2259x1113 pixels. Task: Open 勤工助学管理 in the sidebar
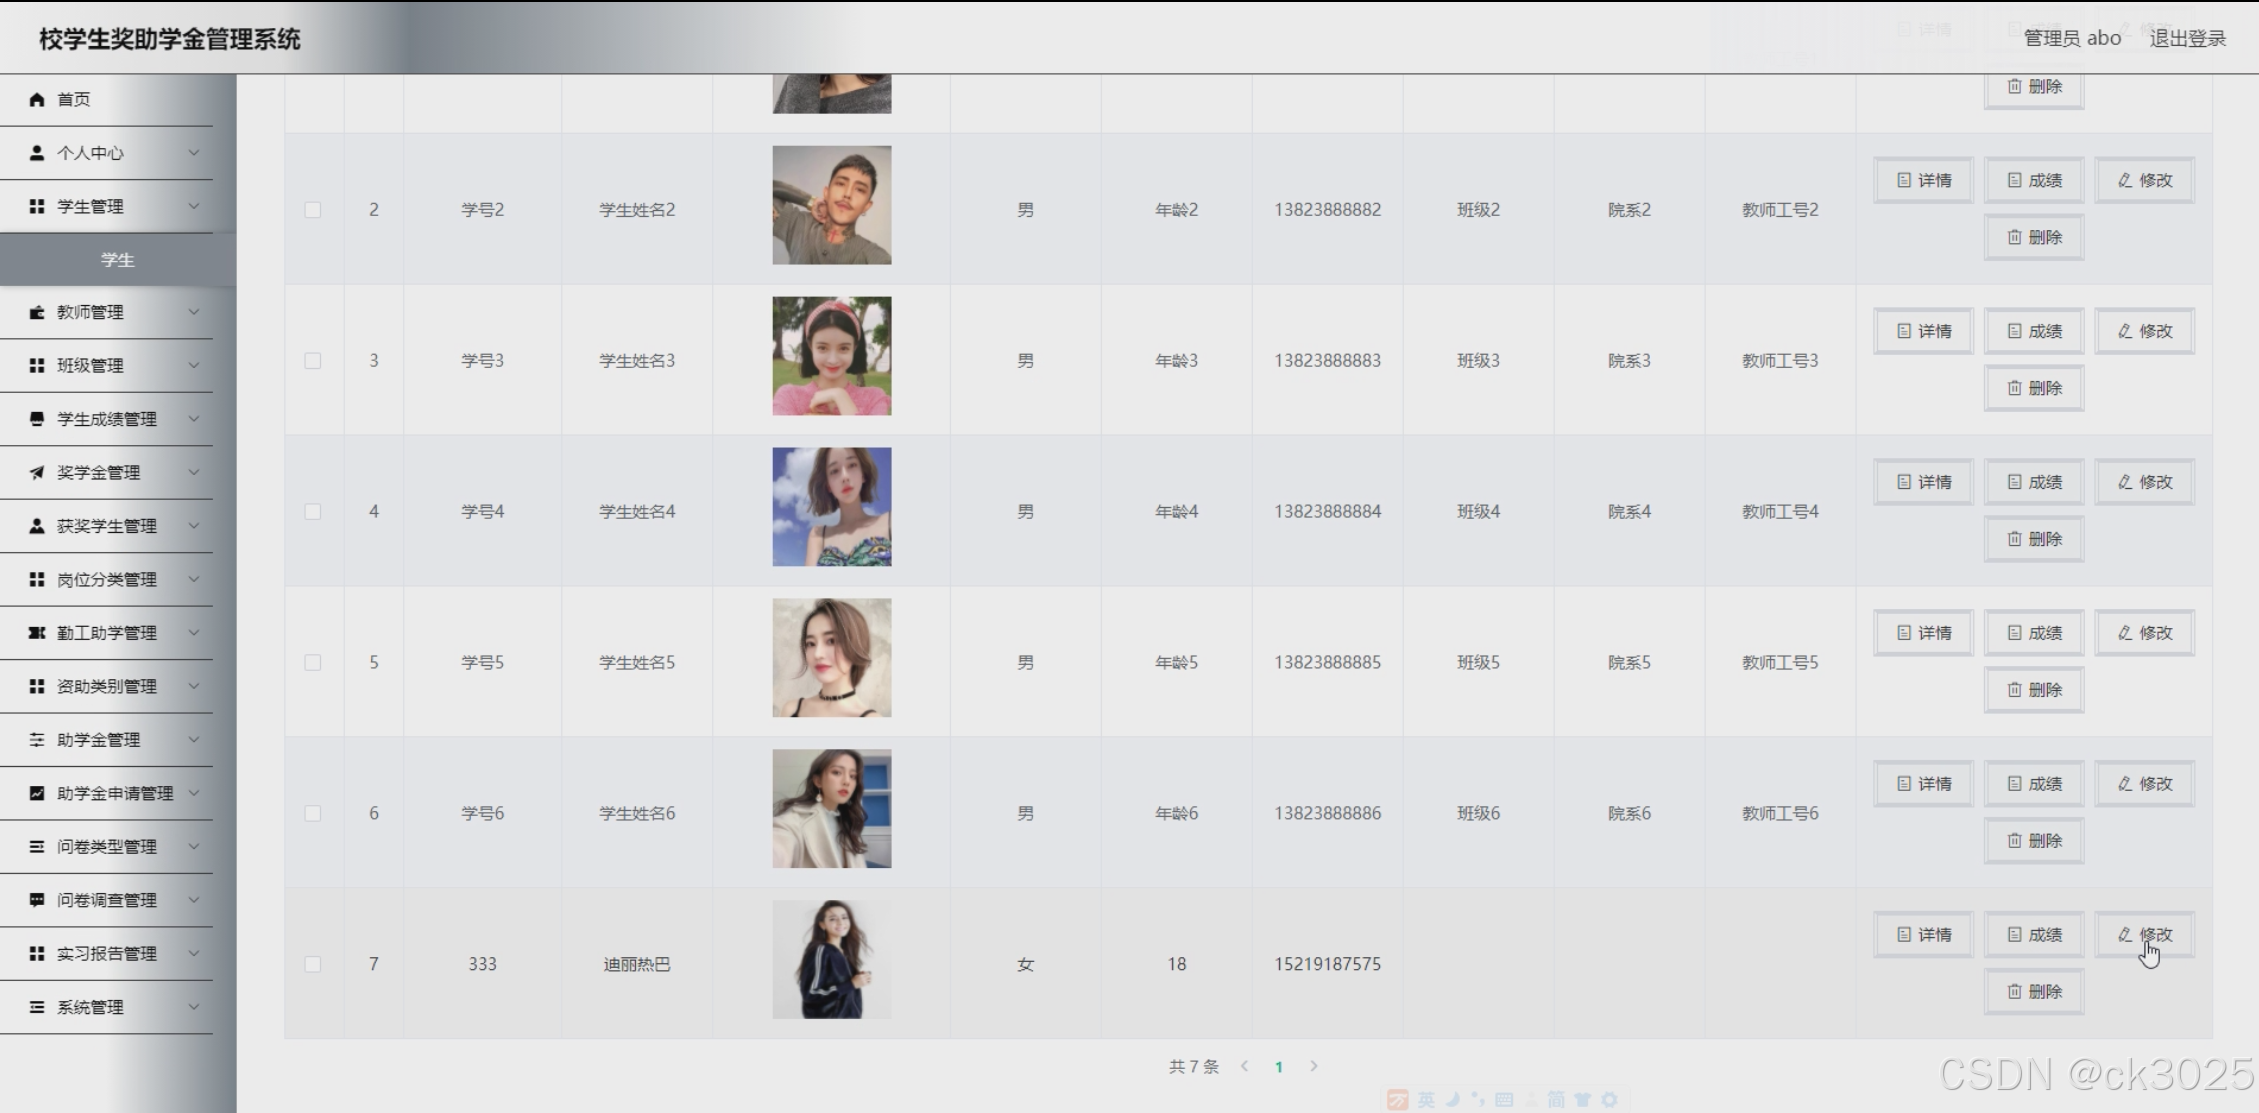click(x=106, y=633)
